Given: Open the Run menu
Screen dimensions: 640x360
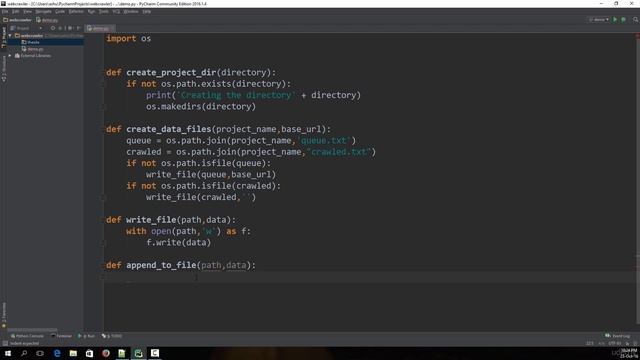Looking at the screenshot, I should point(91,12).
